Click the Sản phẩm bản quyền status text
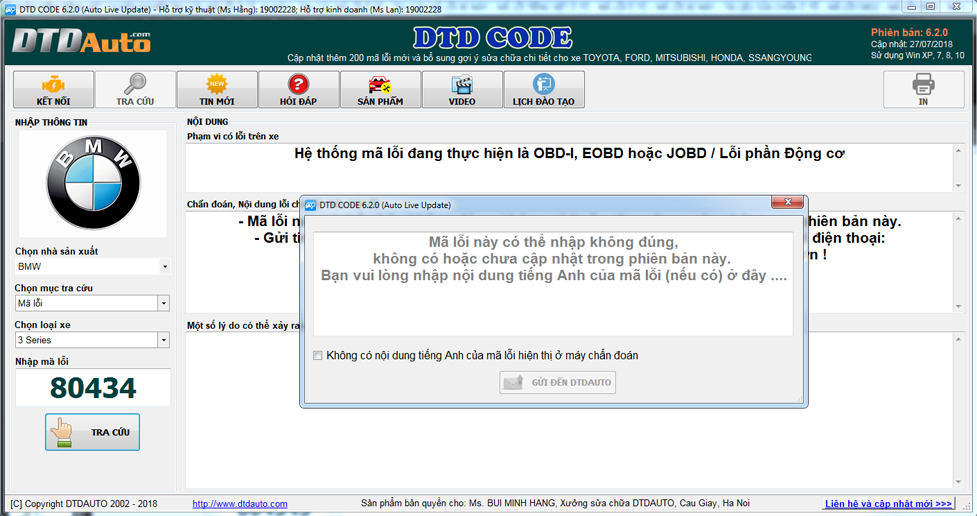This screenshot has width=977, height=516. coord(555,503)
